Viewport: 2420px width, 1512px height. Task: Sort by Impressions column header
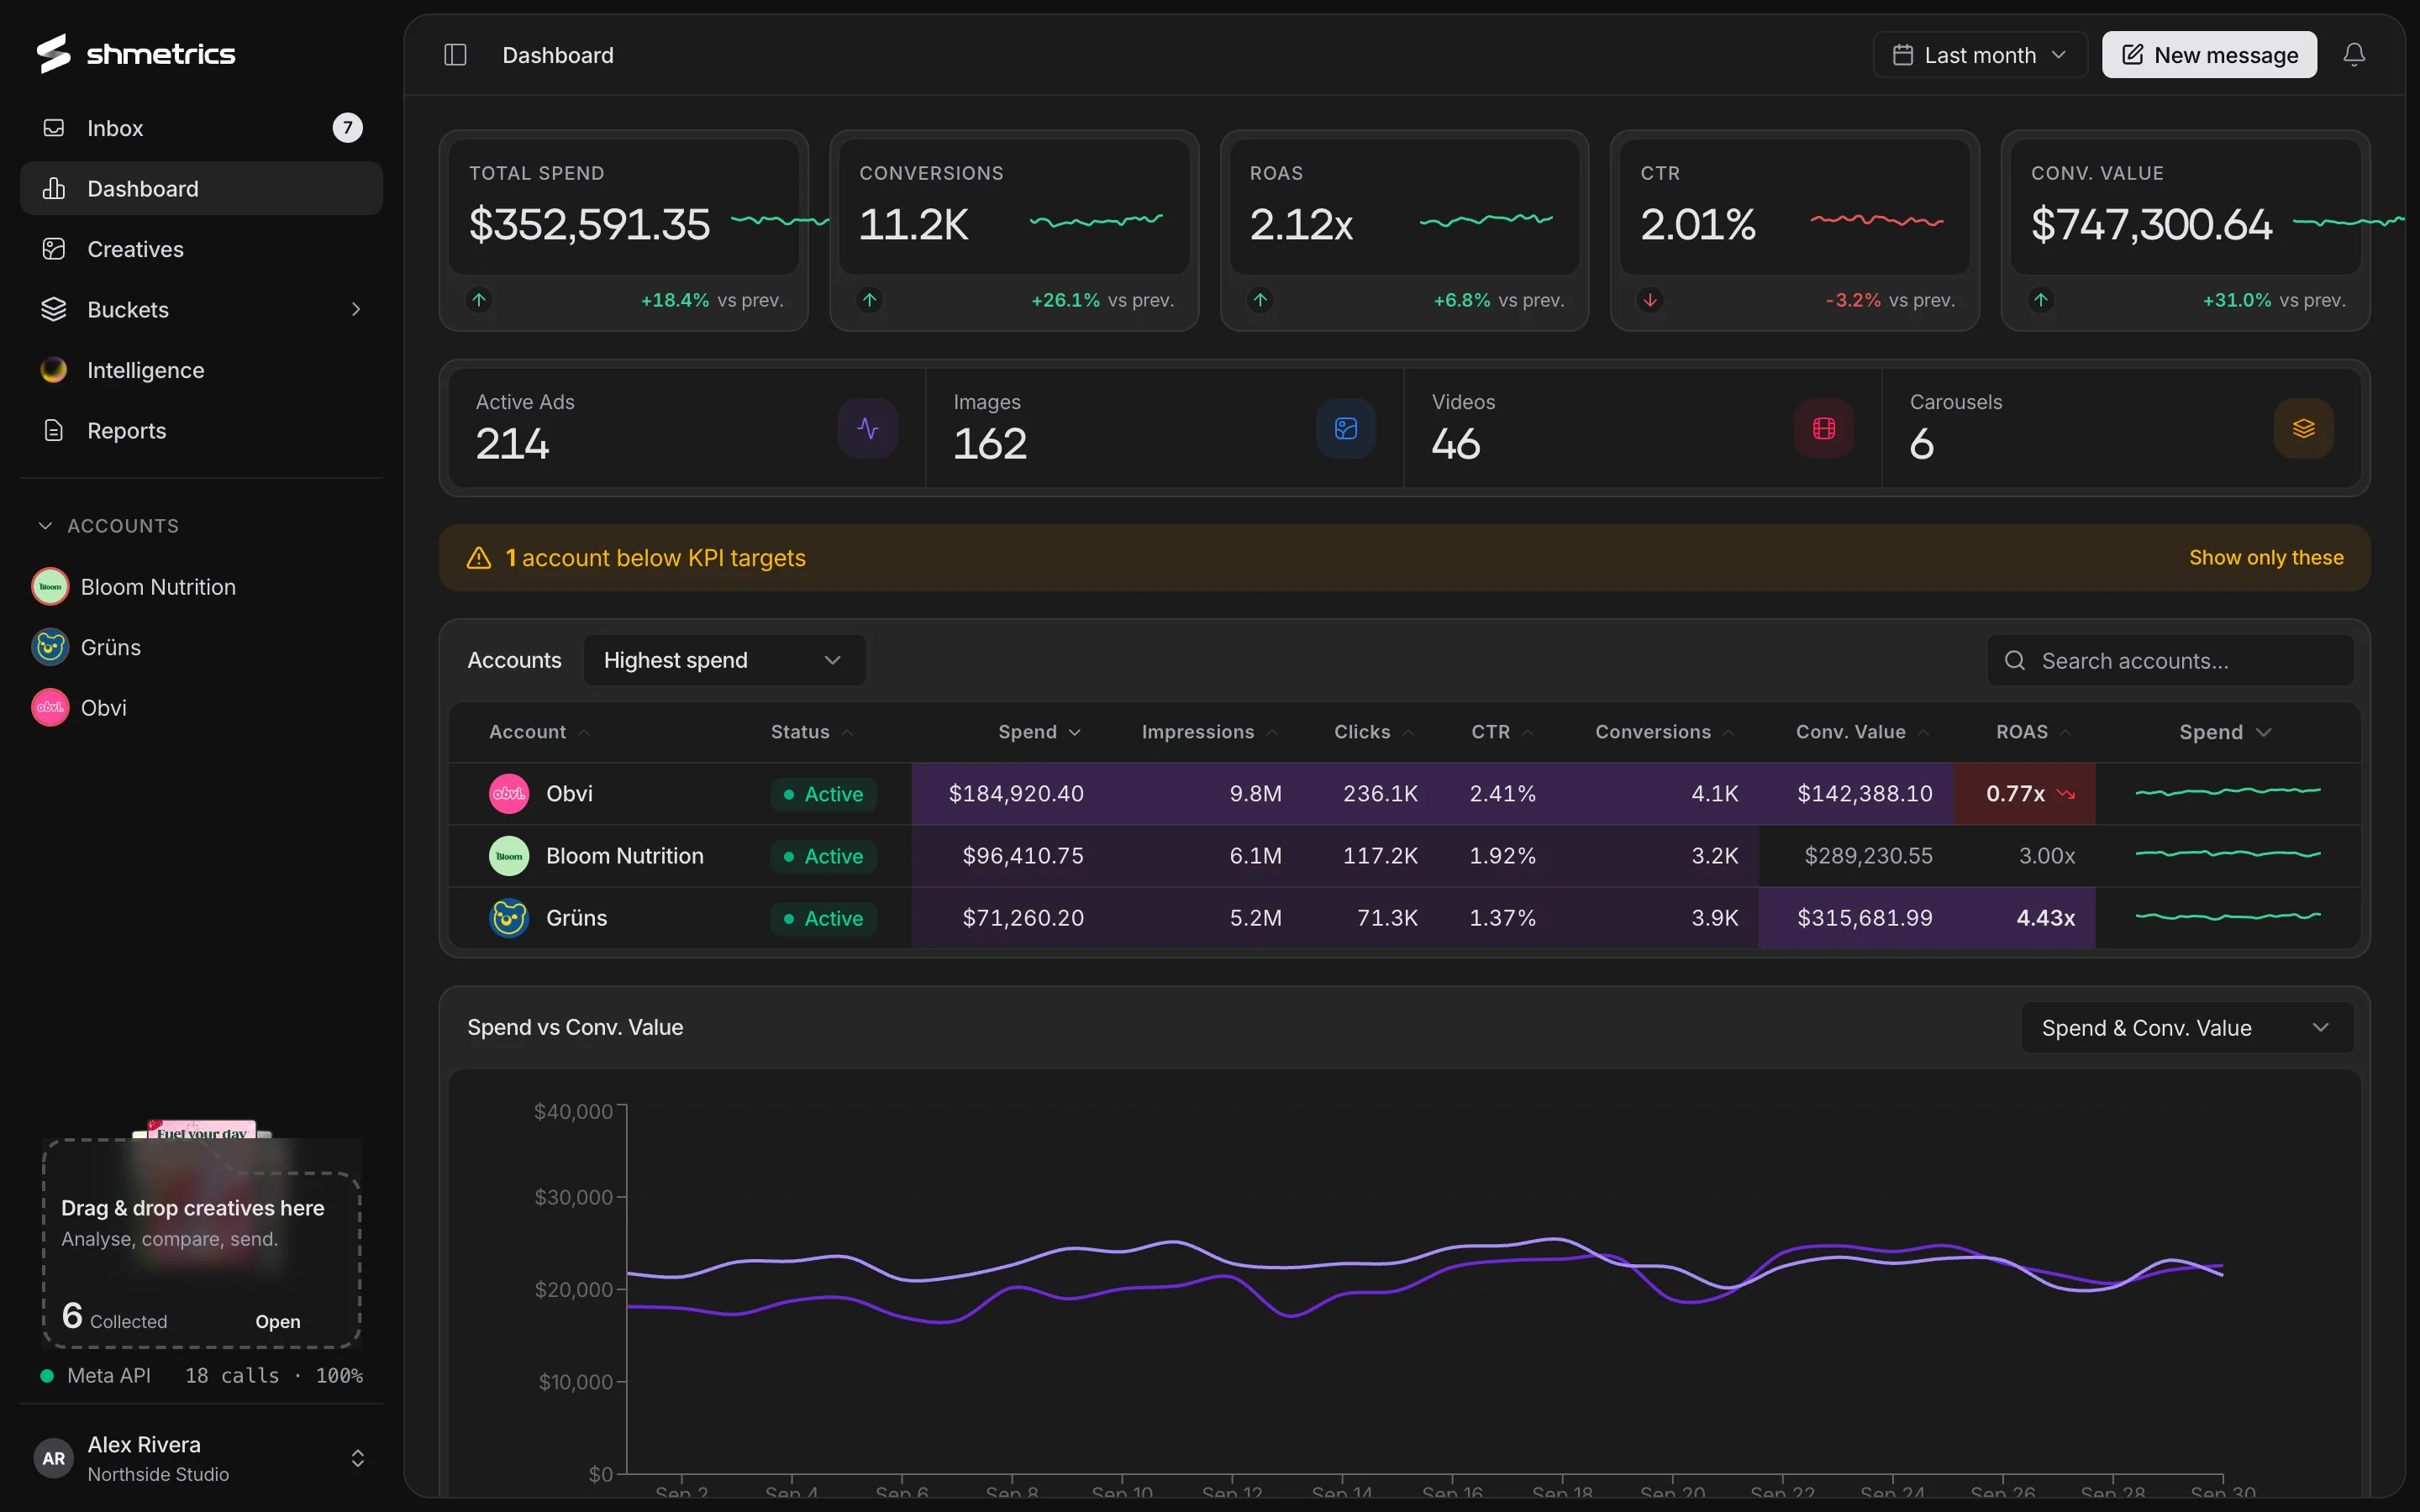(x=1209, y=733)
